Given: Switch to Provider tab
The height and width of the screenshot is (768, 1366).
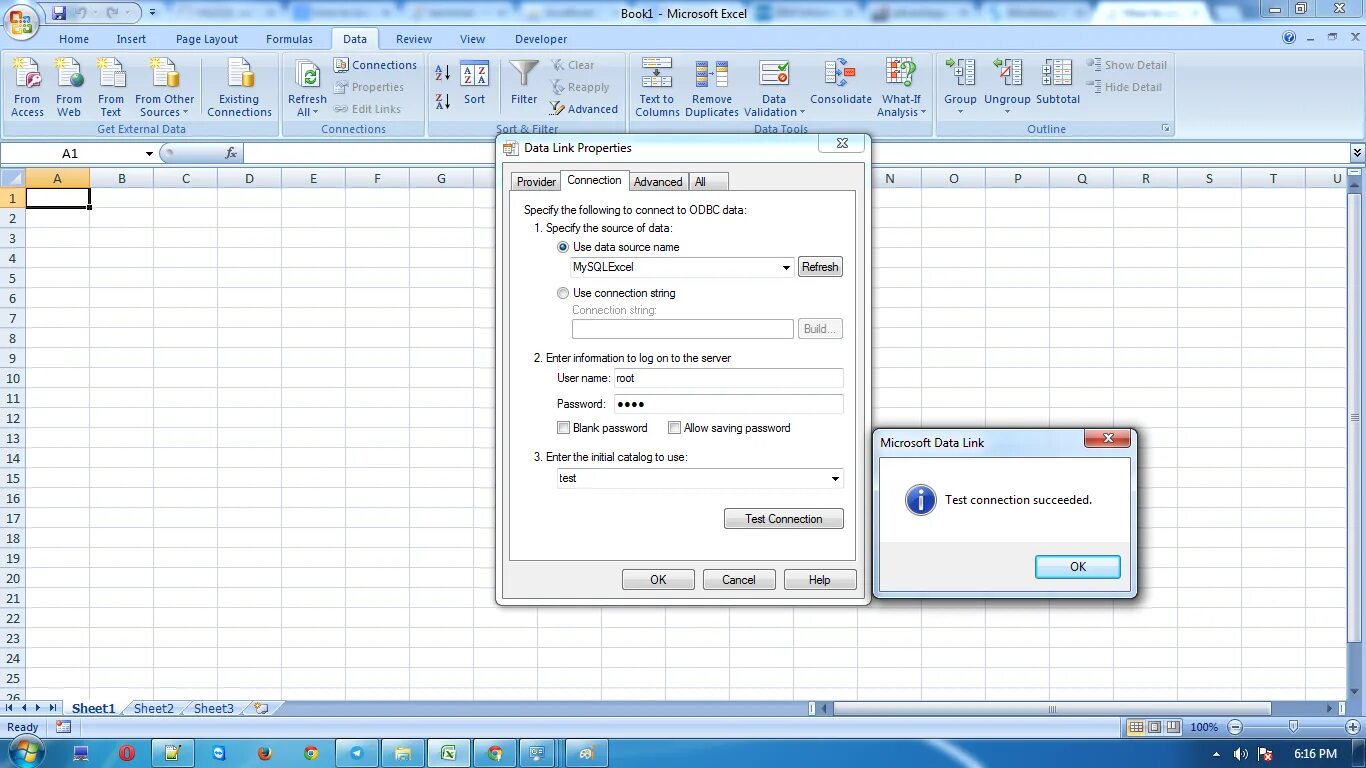Looking at the screenshot, I should coord(536,182).
